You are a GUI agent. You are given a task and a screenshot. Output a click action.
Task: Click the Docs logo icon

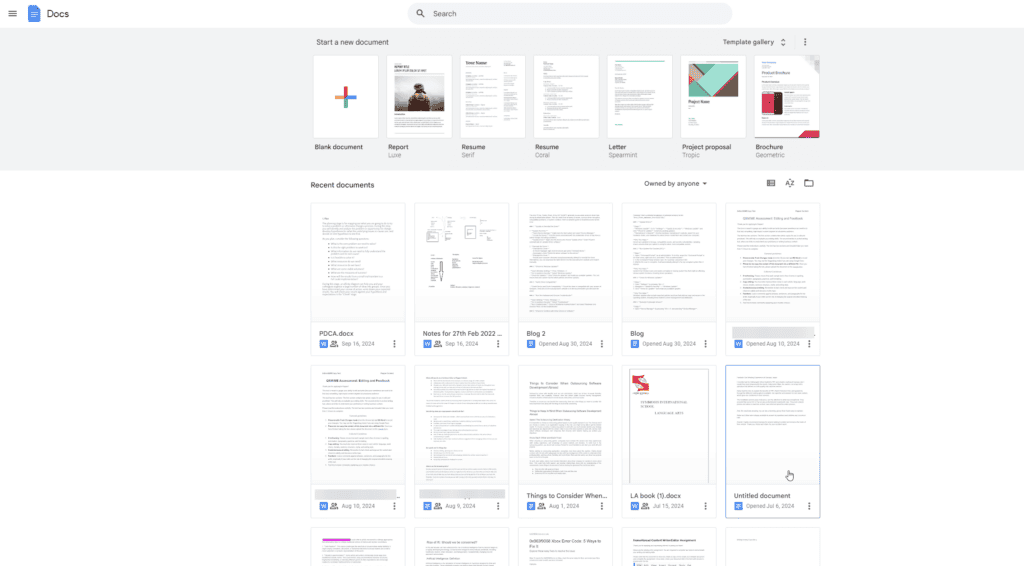pos(34,13)
